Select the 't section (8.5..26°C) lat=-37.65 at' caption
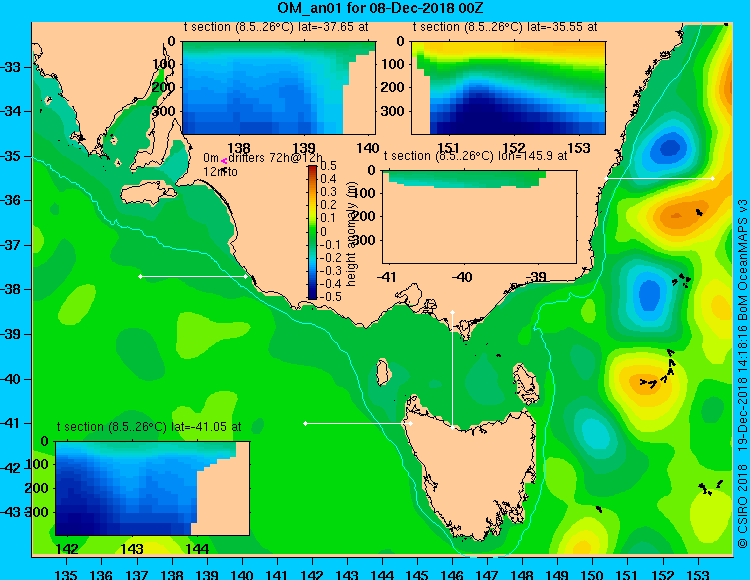Screen dimensions: 750x580 click(x=276, y=27)
